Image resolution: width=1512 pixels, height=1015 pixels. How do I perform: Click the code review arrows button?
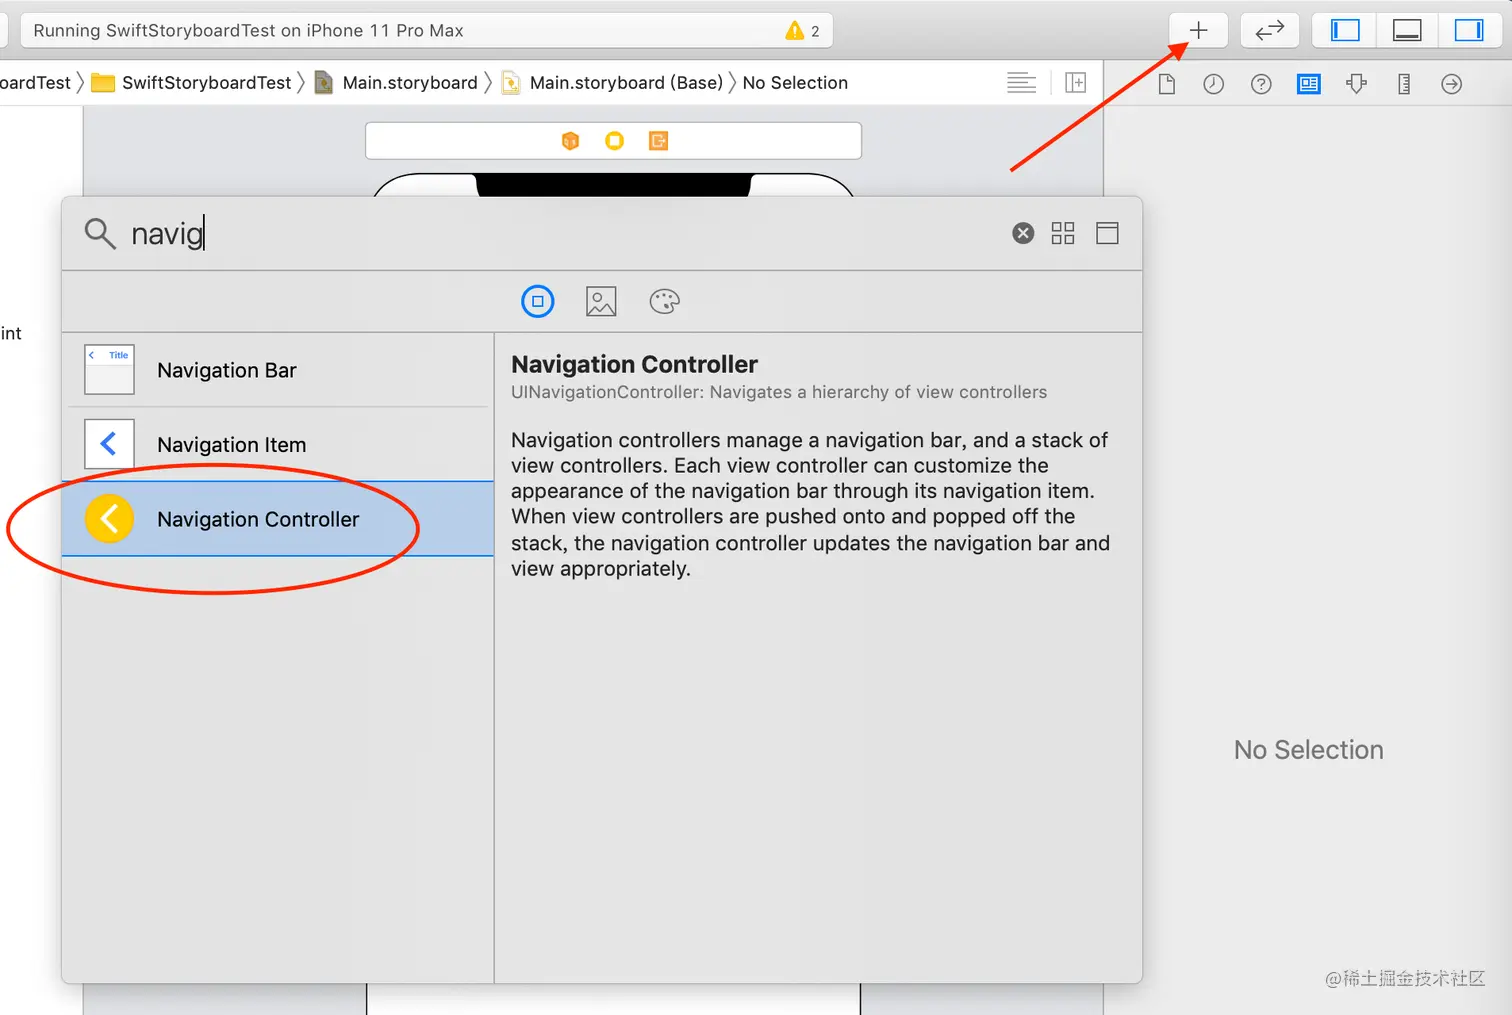(x=1269, y=30)
